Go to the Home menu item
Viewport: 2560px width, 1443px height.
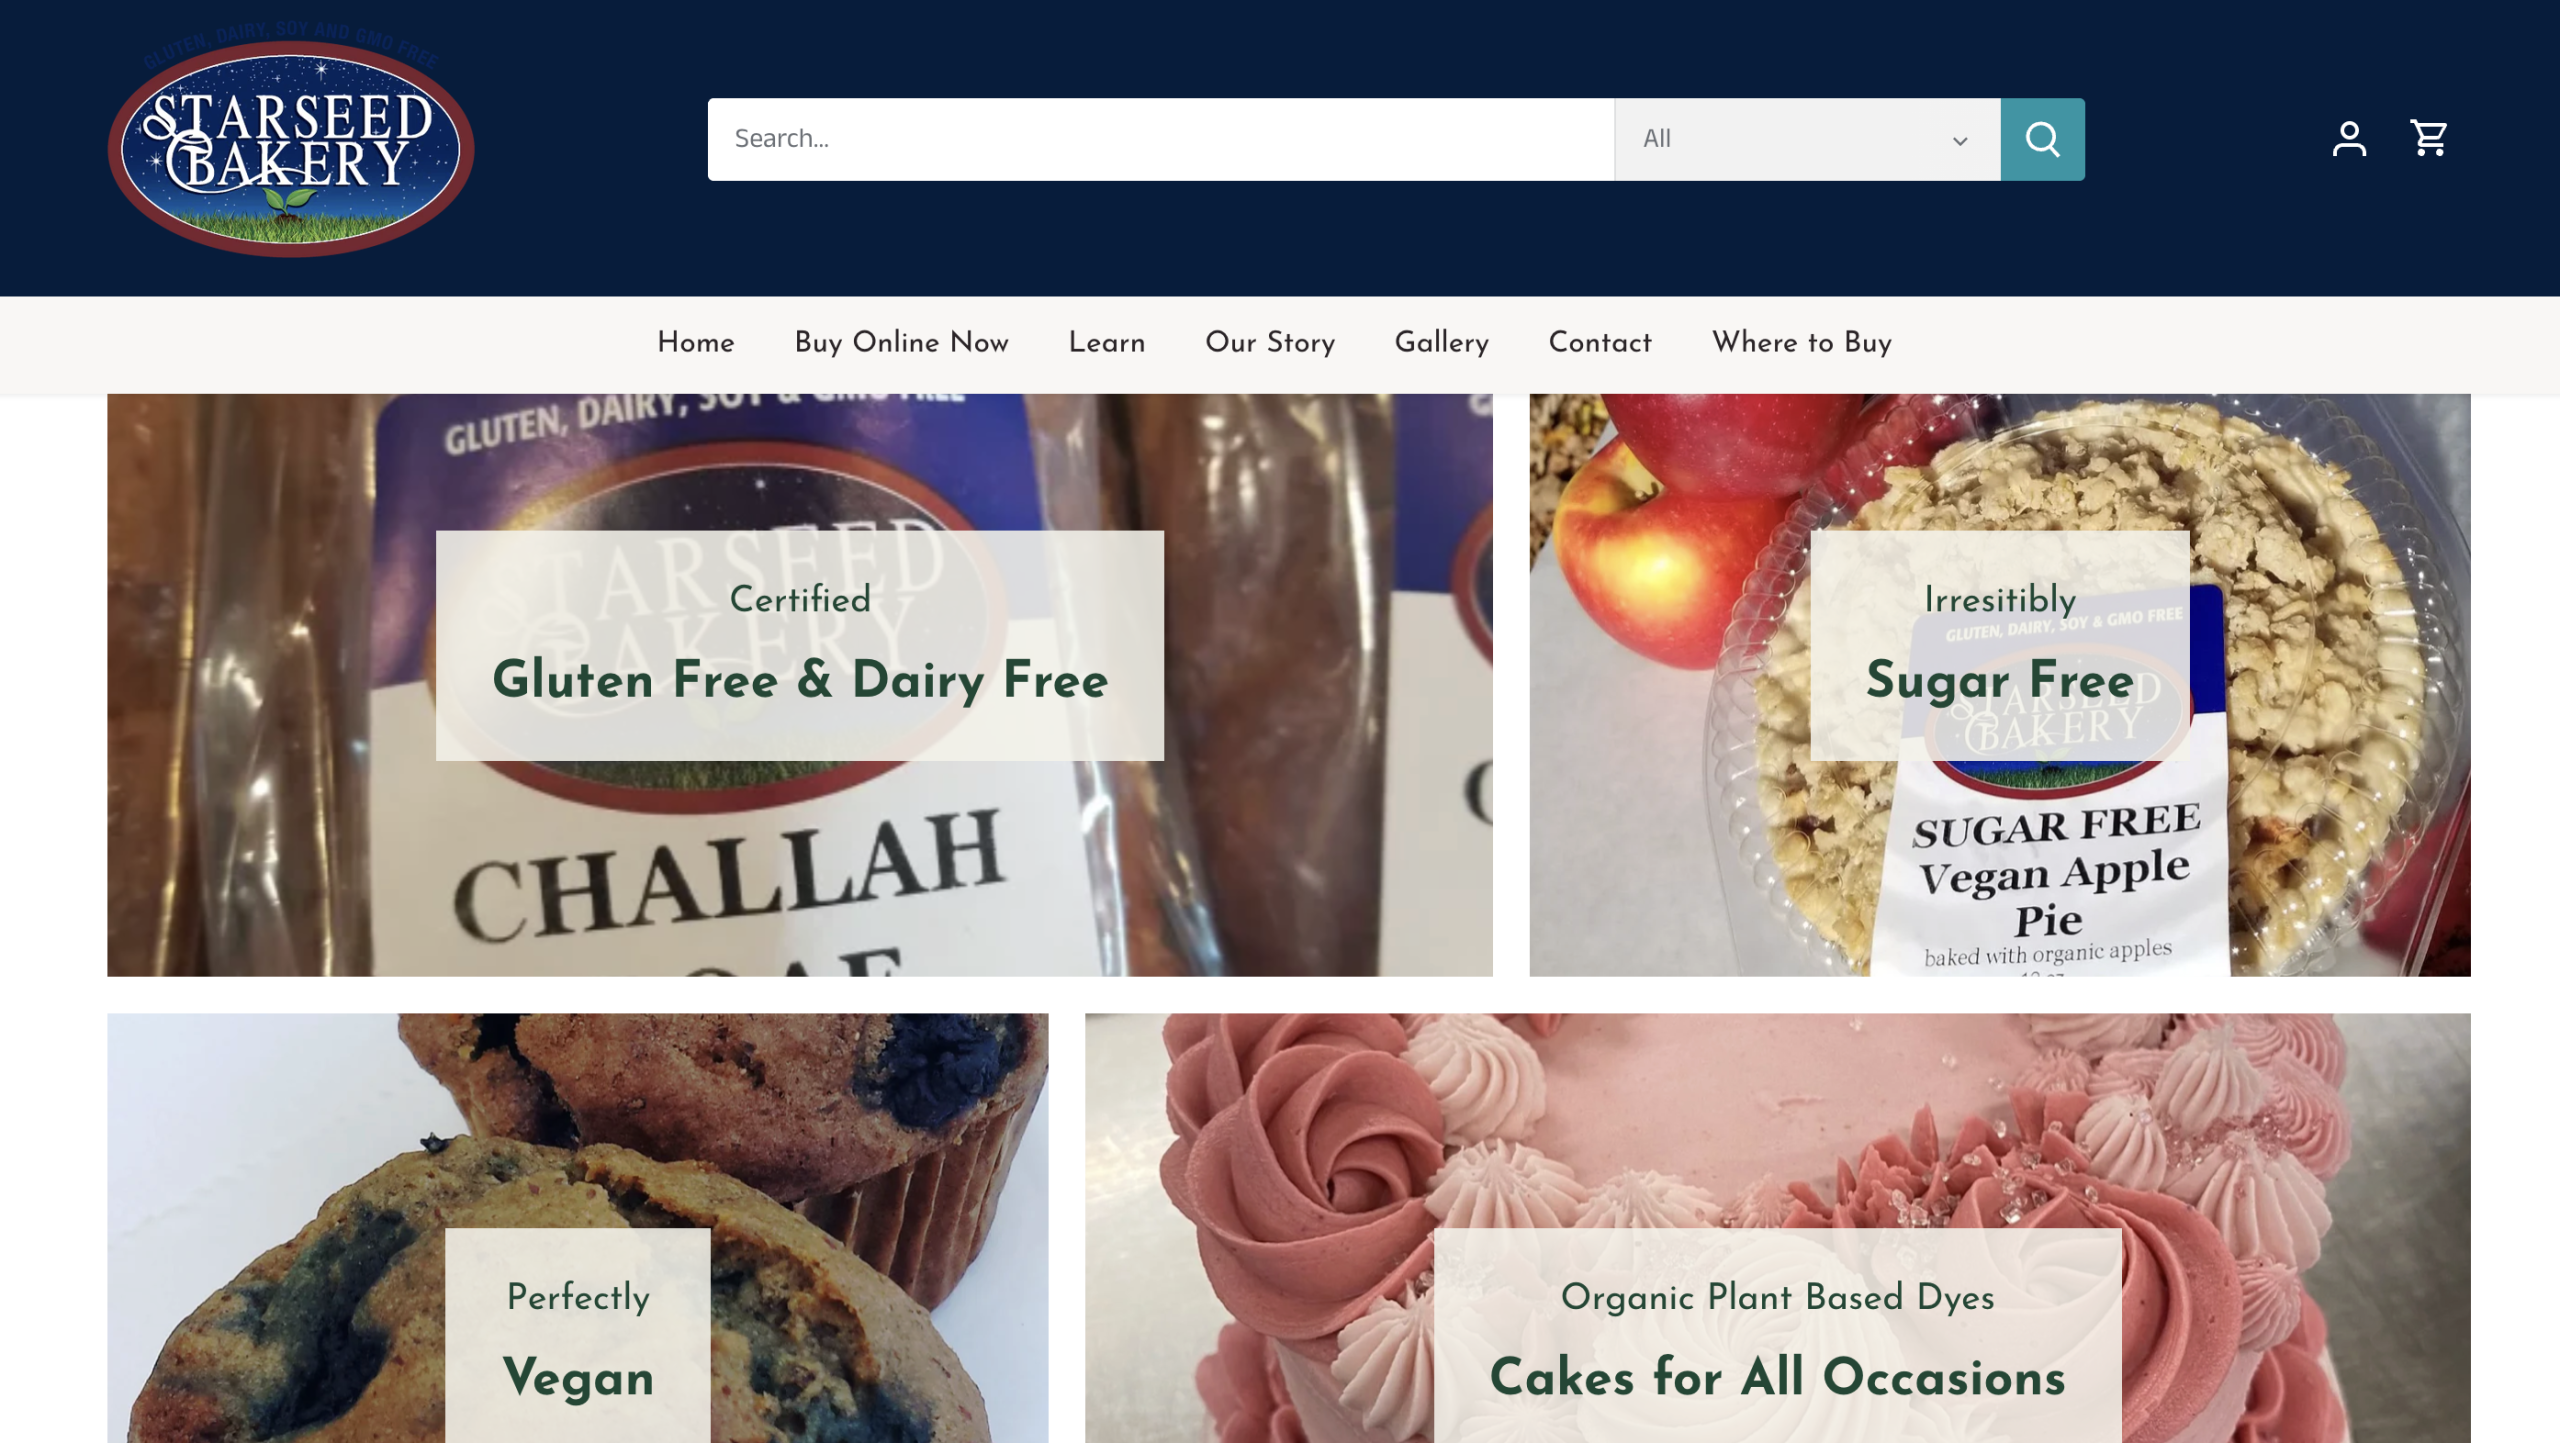tap(696, 343)
